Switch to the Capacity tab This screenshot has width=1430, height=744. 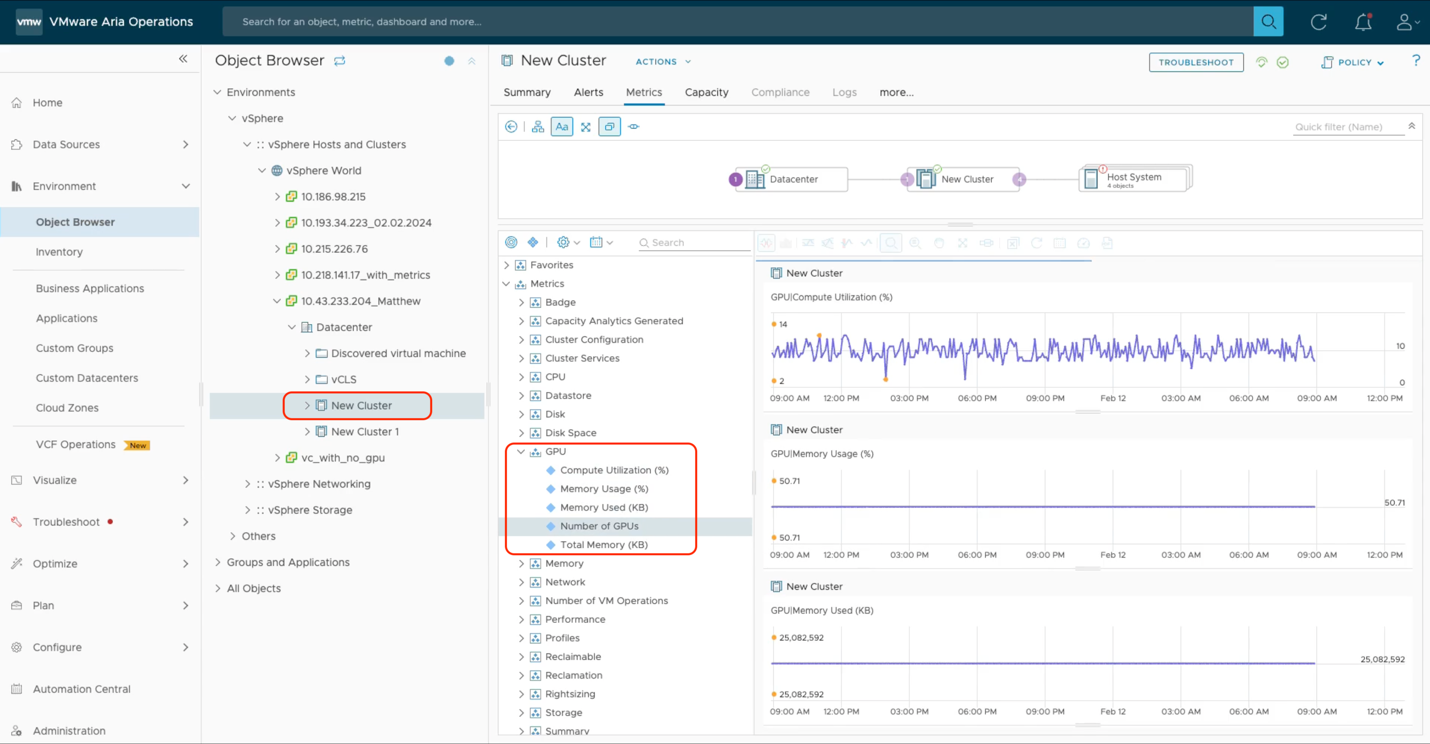[x=706, y=92]
